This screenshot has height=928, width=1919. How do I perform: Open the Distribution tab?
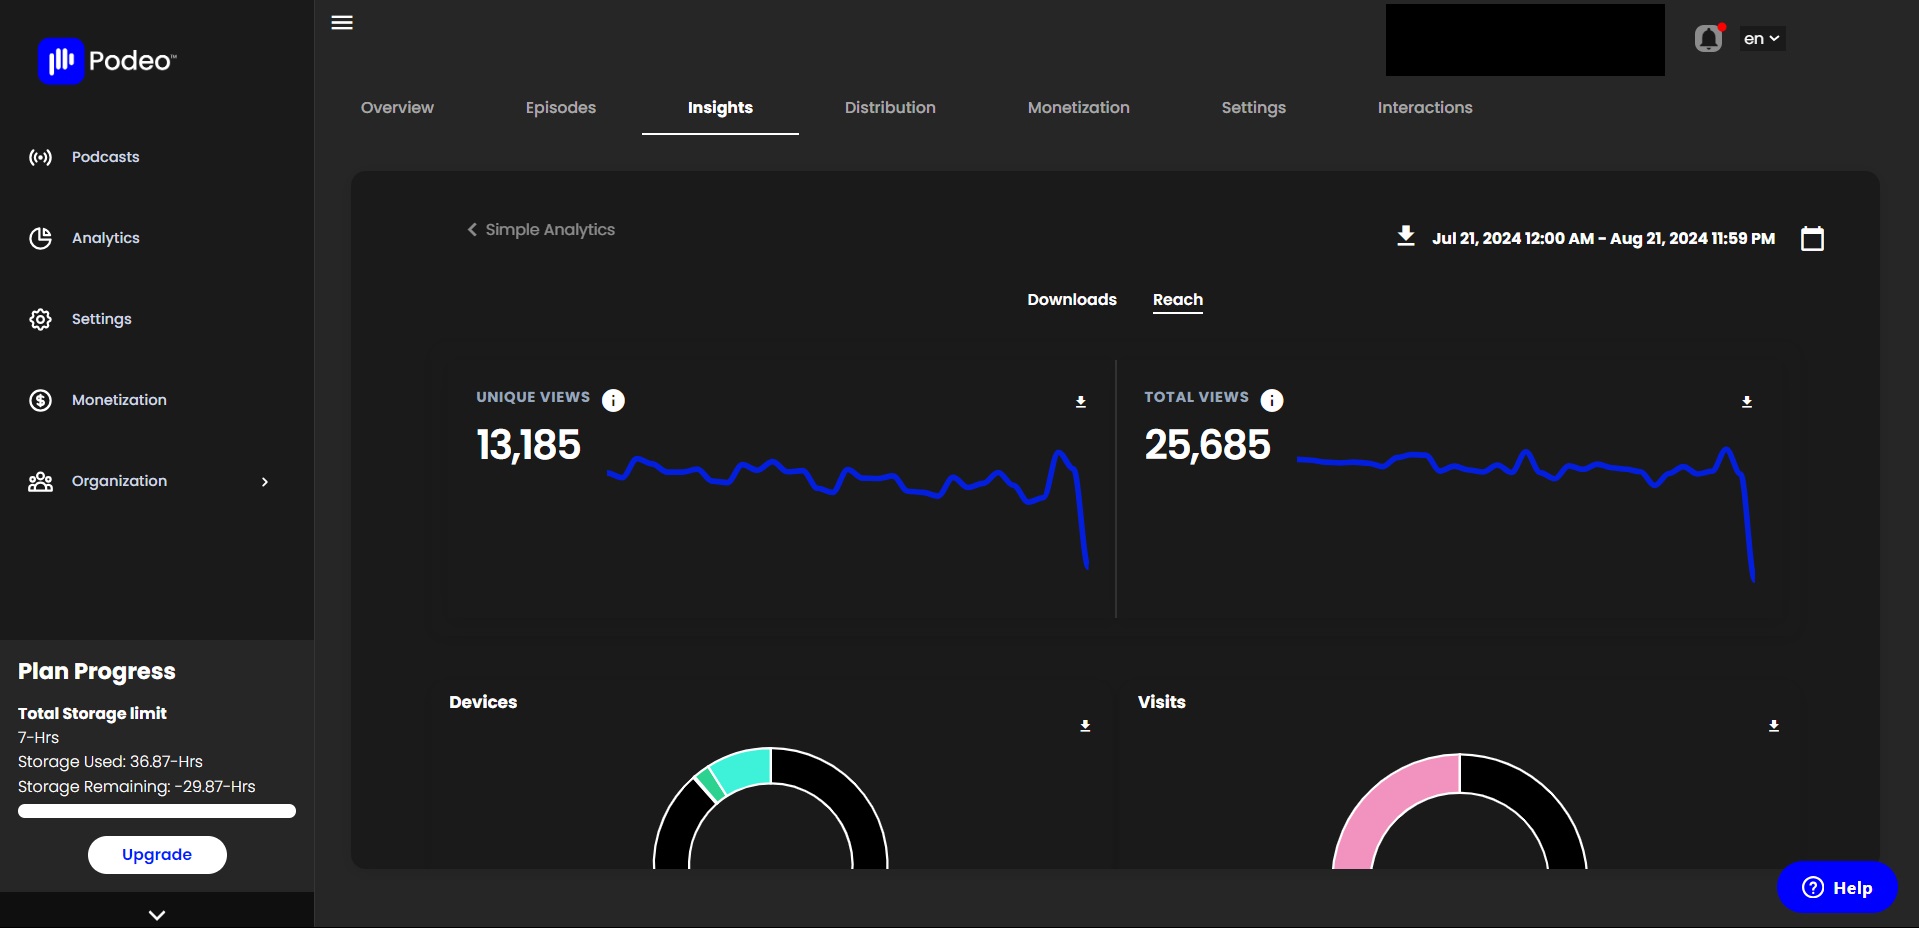tap(890, 107)
